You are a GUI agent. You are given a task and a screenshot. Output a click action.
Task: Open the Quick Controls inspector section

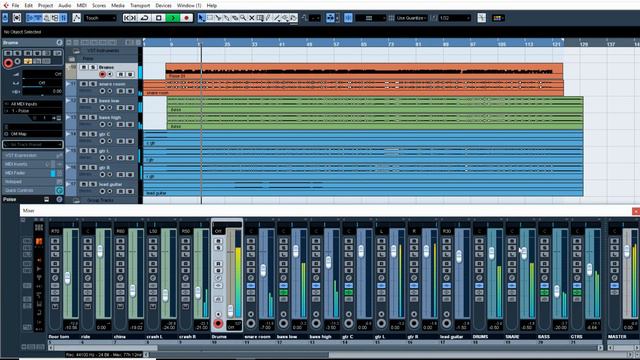pyautogui.click(x=33, y=190)
